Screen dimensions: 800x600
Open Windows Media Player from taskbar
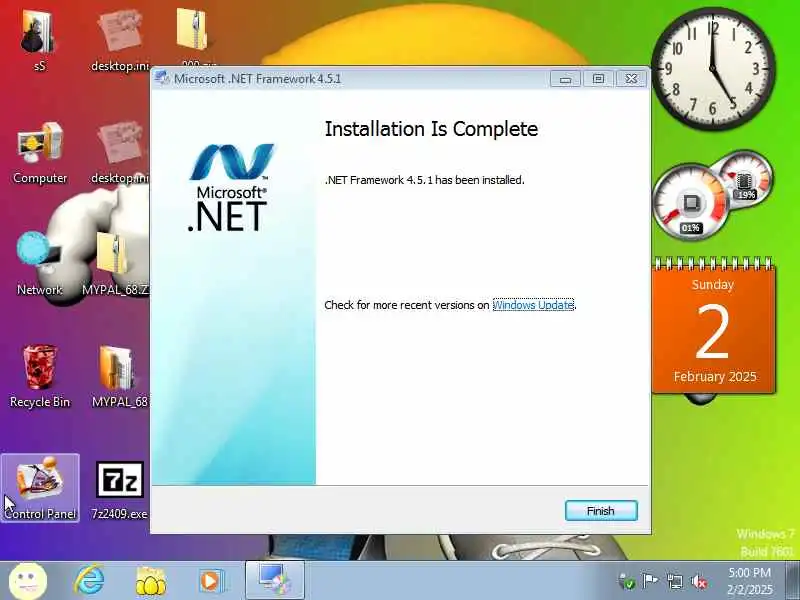(x=211, y=581)
